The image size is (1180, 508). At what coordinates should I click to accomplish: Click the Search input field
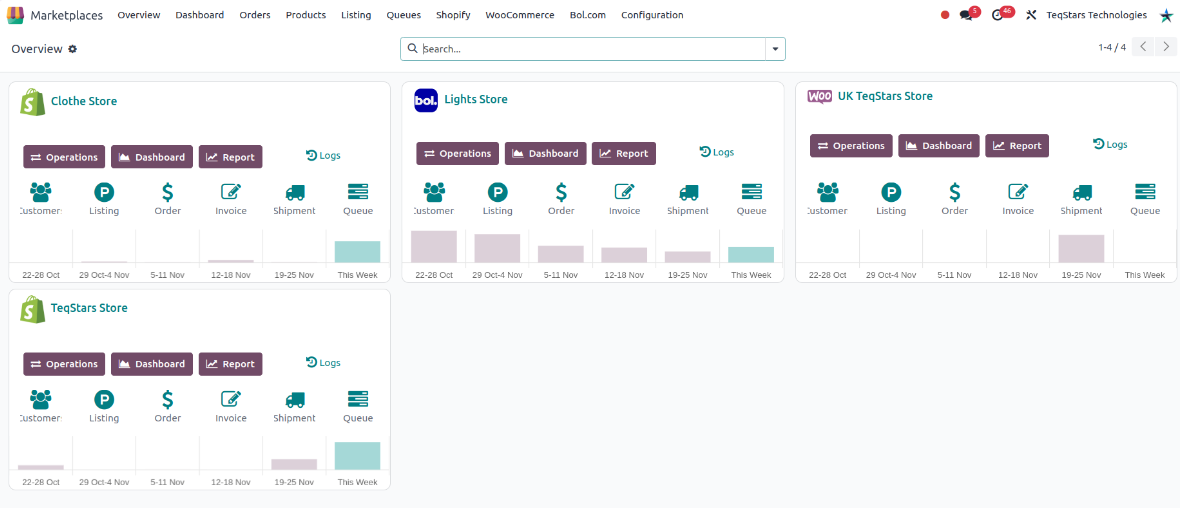click(592, 49)
